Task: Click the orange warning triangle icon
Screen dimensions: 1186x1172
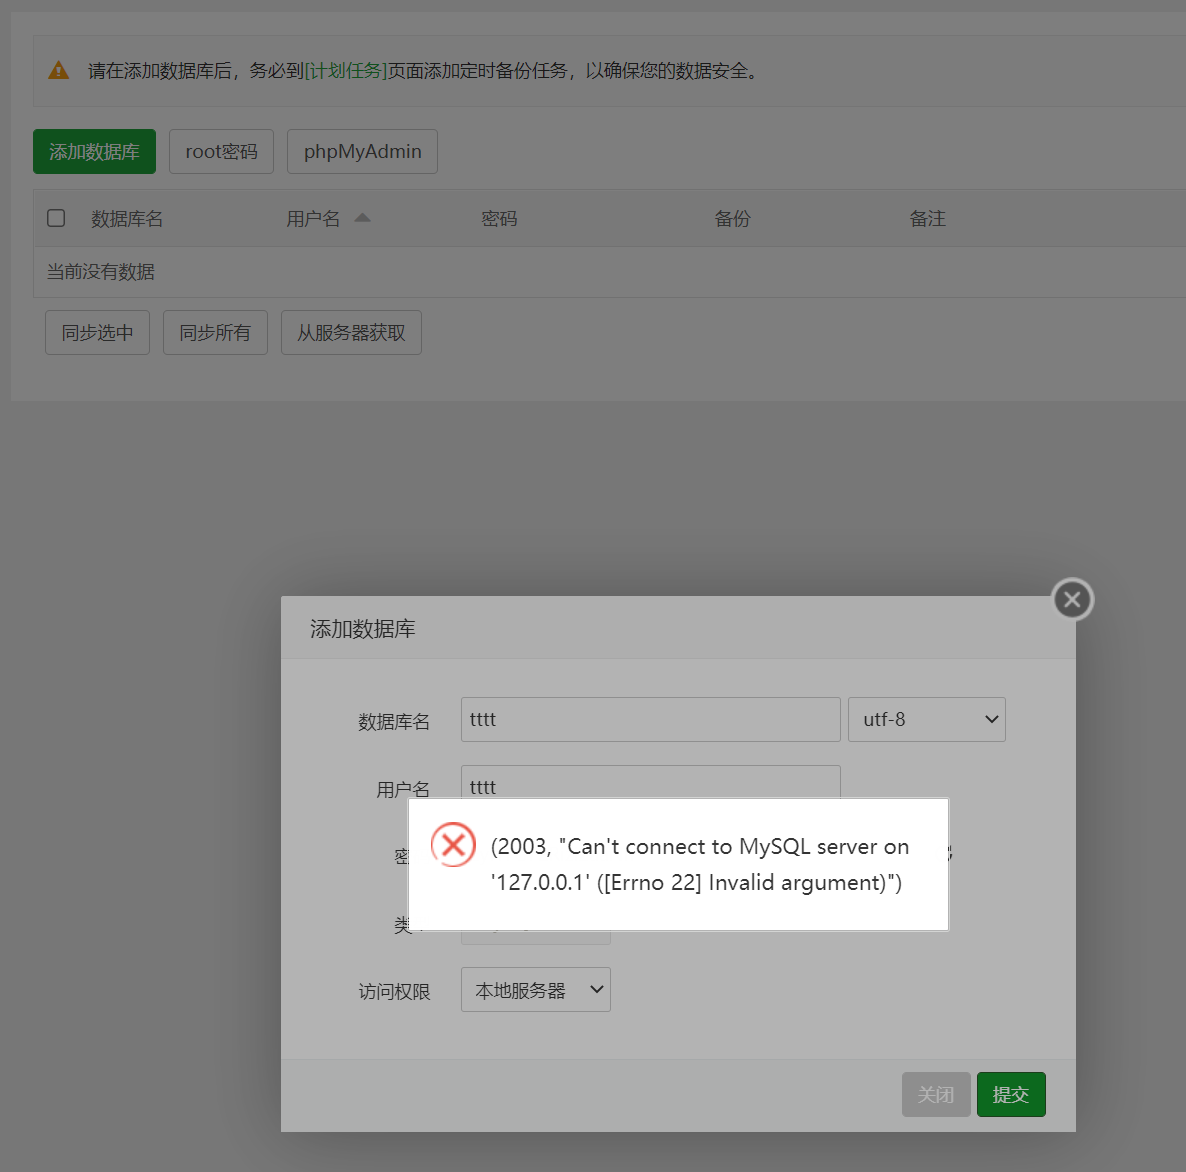Action: coord(58,70)
